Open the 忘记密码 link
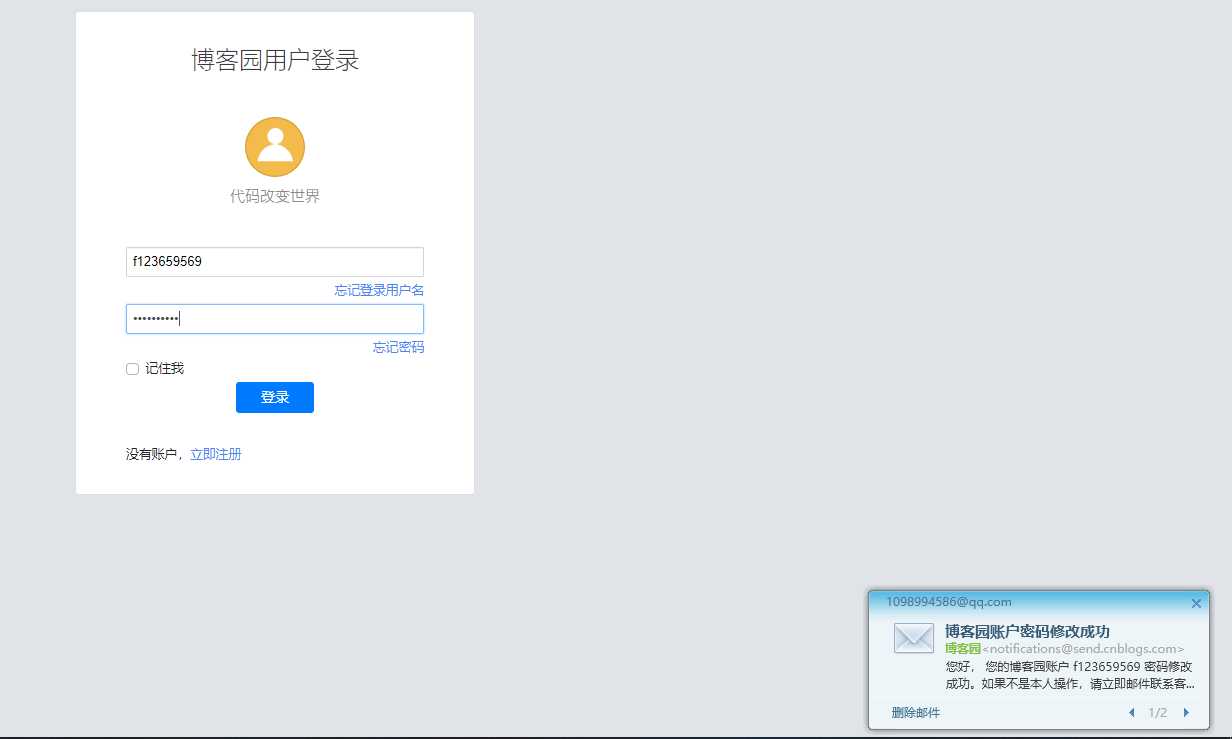Viewport: 1232px width, 739px height. tap(398, 347)
